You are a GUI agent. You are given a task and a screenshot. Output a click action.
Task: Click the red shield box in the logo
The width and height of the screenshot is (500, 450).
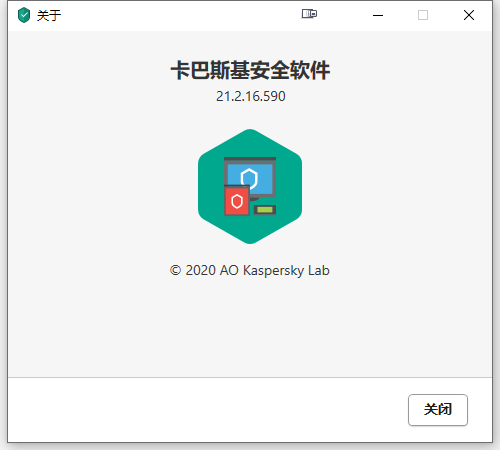237,201
